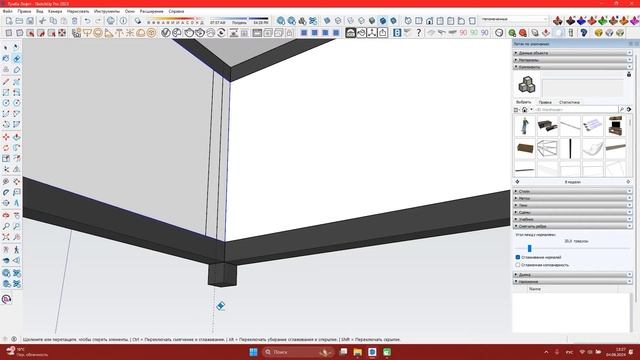The width and height of the screenshot is (640, 360).
Task: Select the Zoom magnifier tool
Action: [6, 226]
